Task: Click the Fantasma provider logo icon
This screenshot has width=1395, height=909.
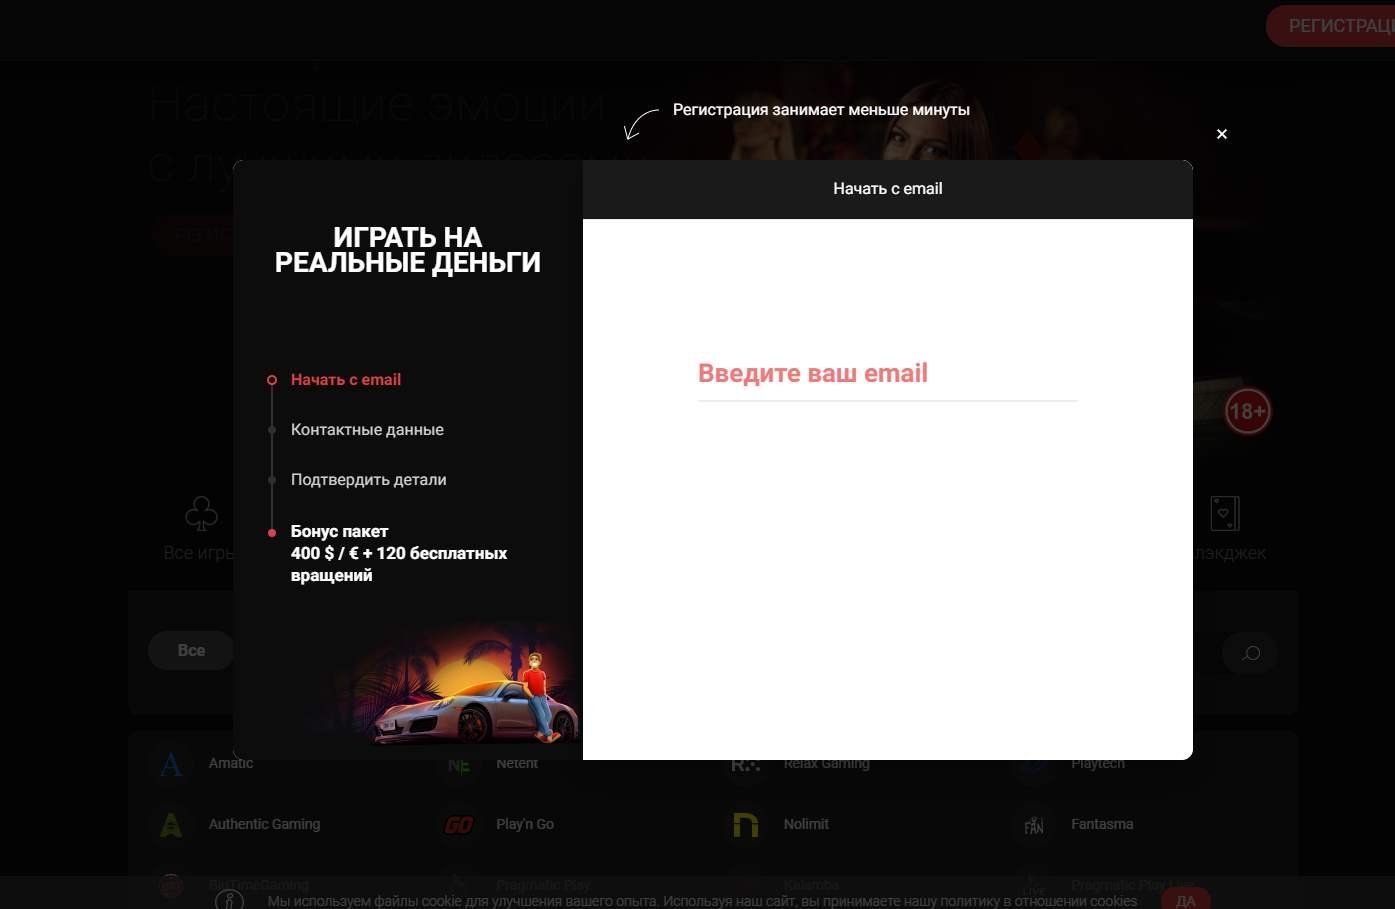Action: (x=1034, y=825)
